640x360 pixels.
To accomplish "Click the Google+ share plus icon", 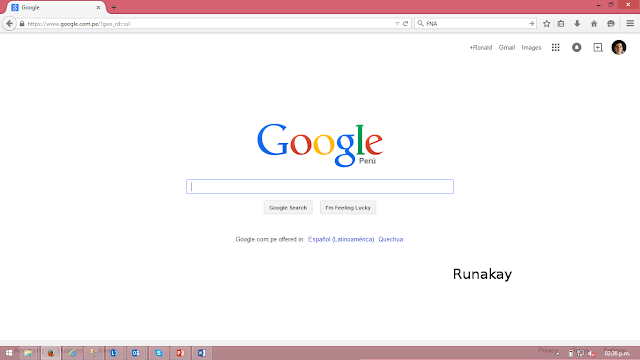I will click(598, 47).
